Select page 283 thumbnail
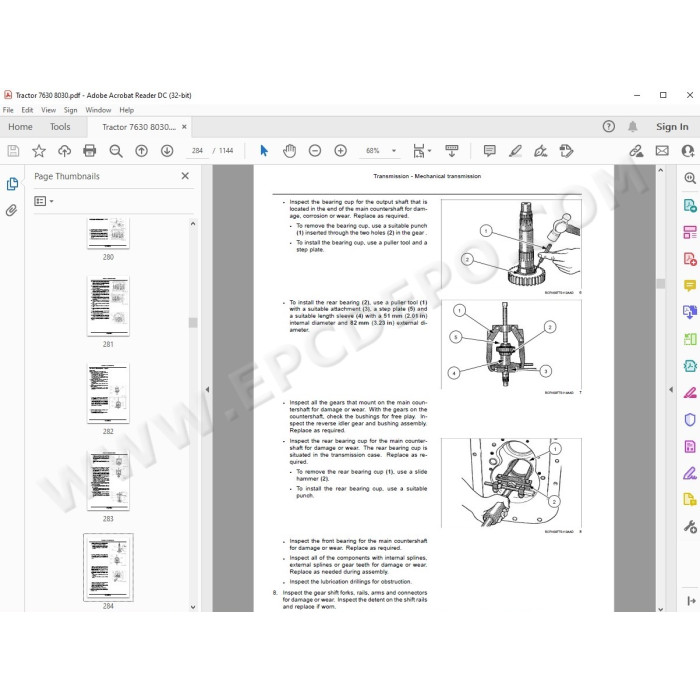Image resolution: width=700 pixels, height=700 pixels. click(108, 480)
